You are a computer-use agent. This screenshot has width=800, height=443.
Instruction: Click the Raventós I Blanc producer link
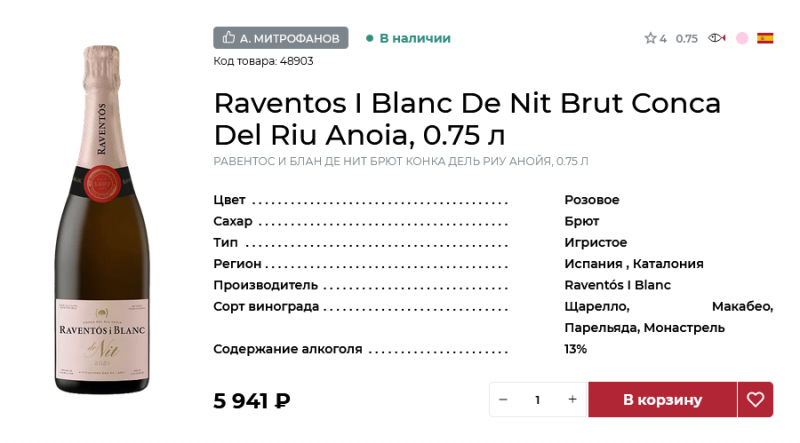(617, 285)
